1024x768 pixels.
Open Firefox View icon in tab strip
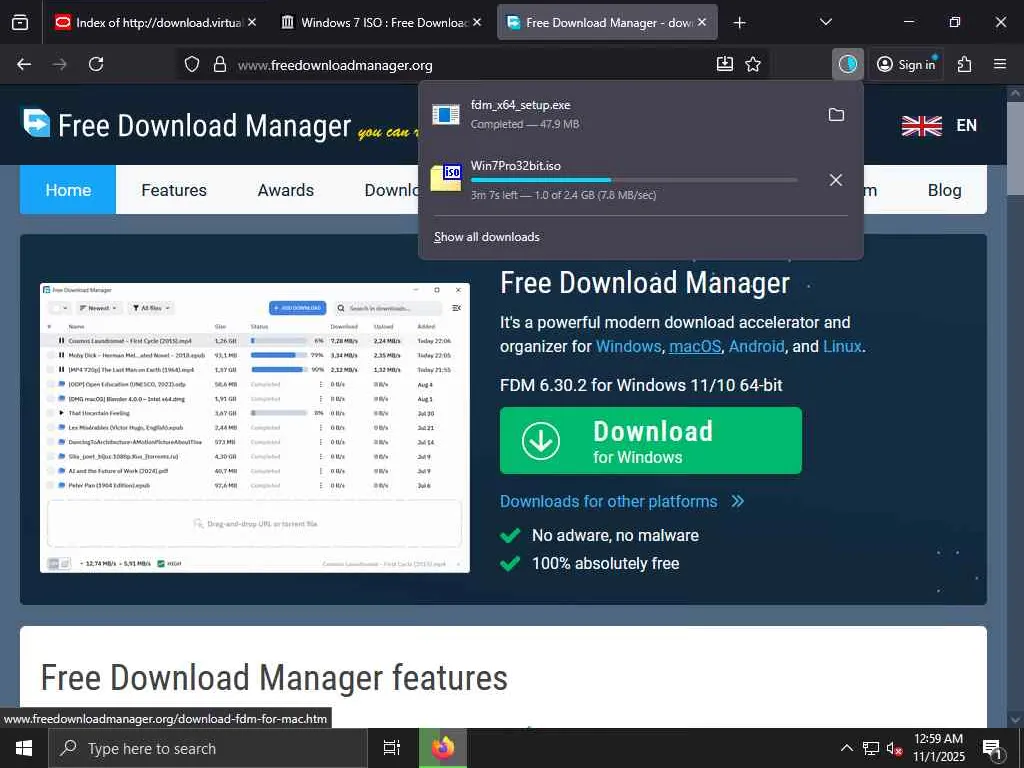coord(20,22)
